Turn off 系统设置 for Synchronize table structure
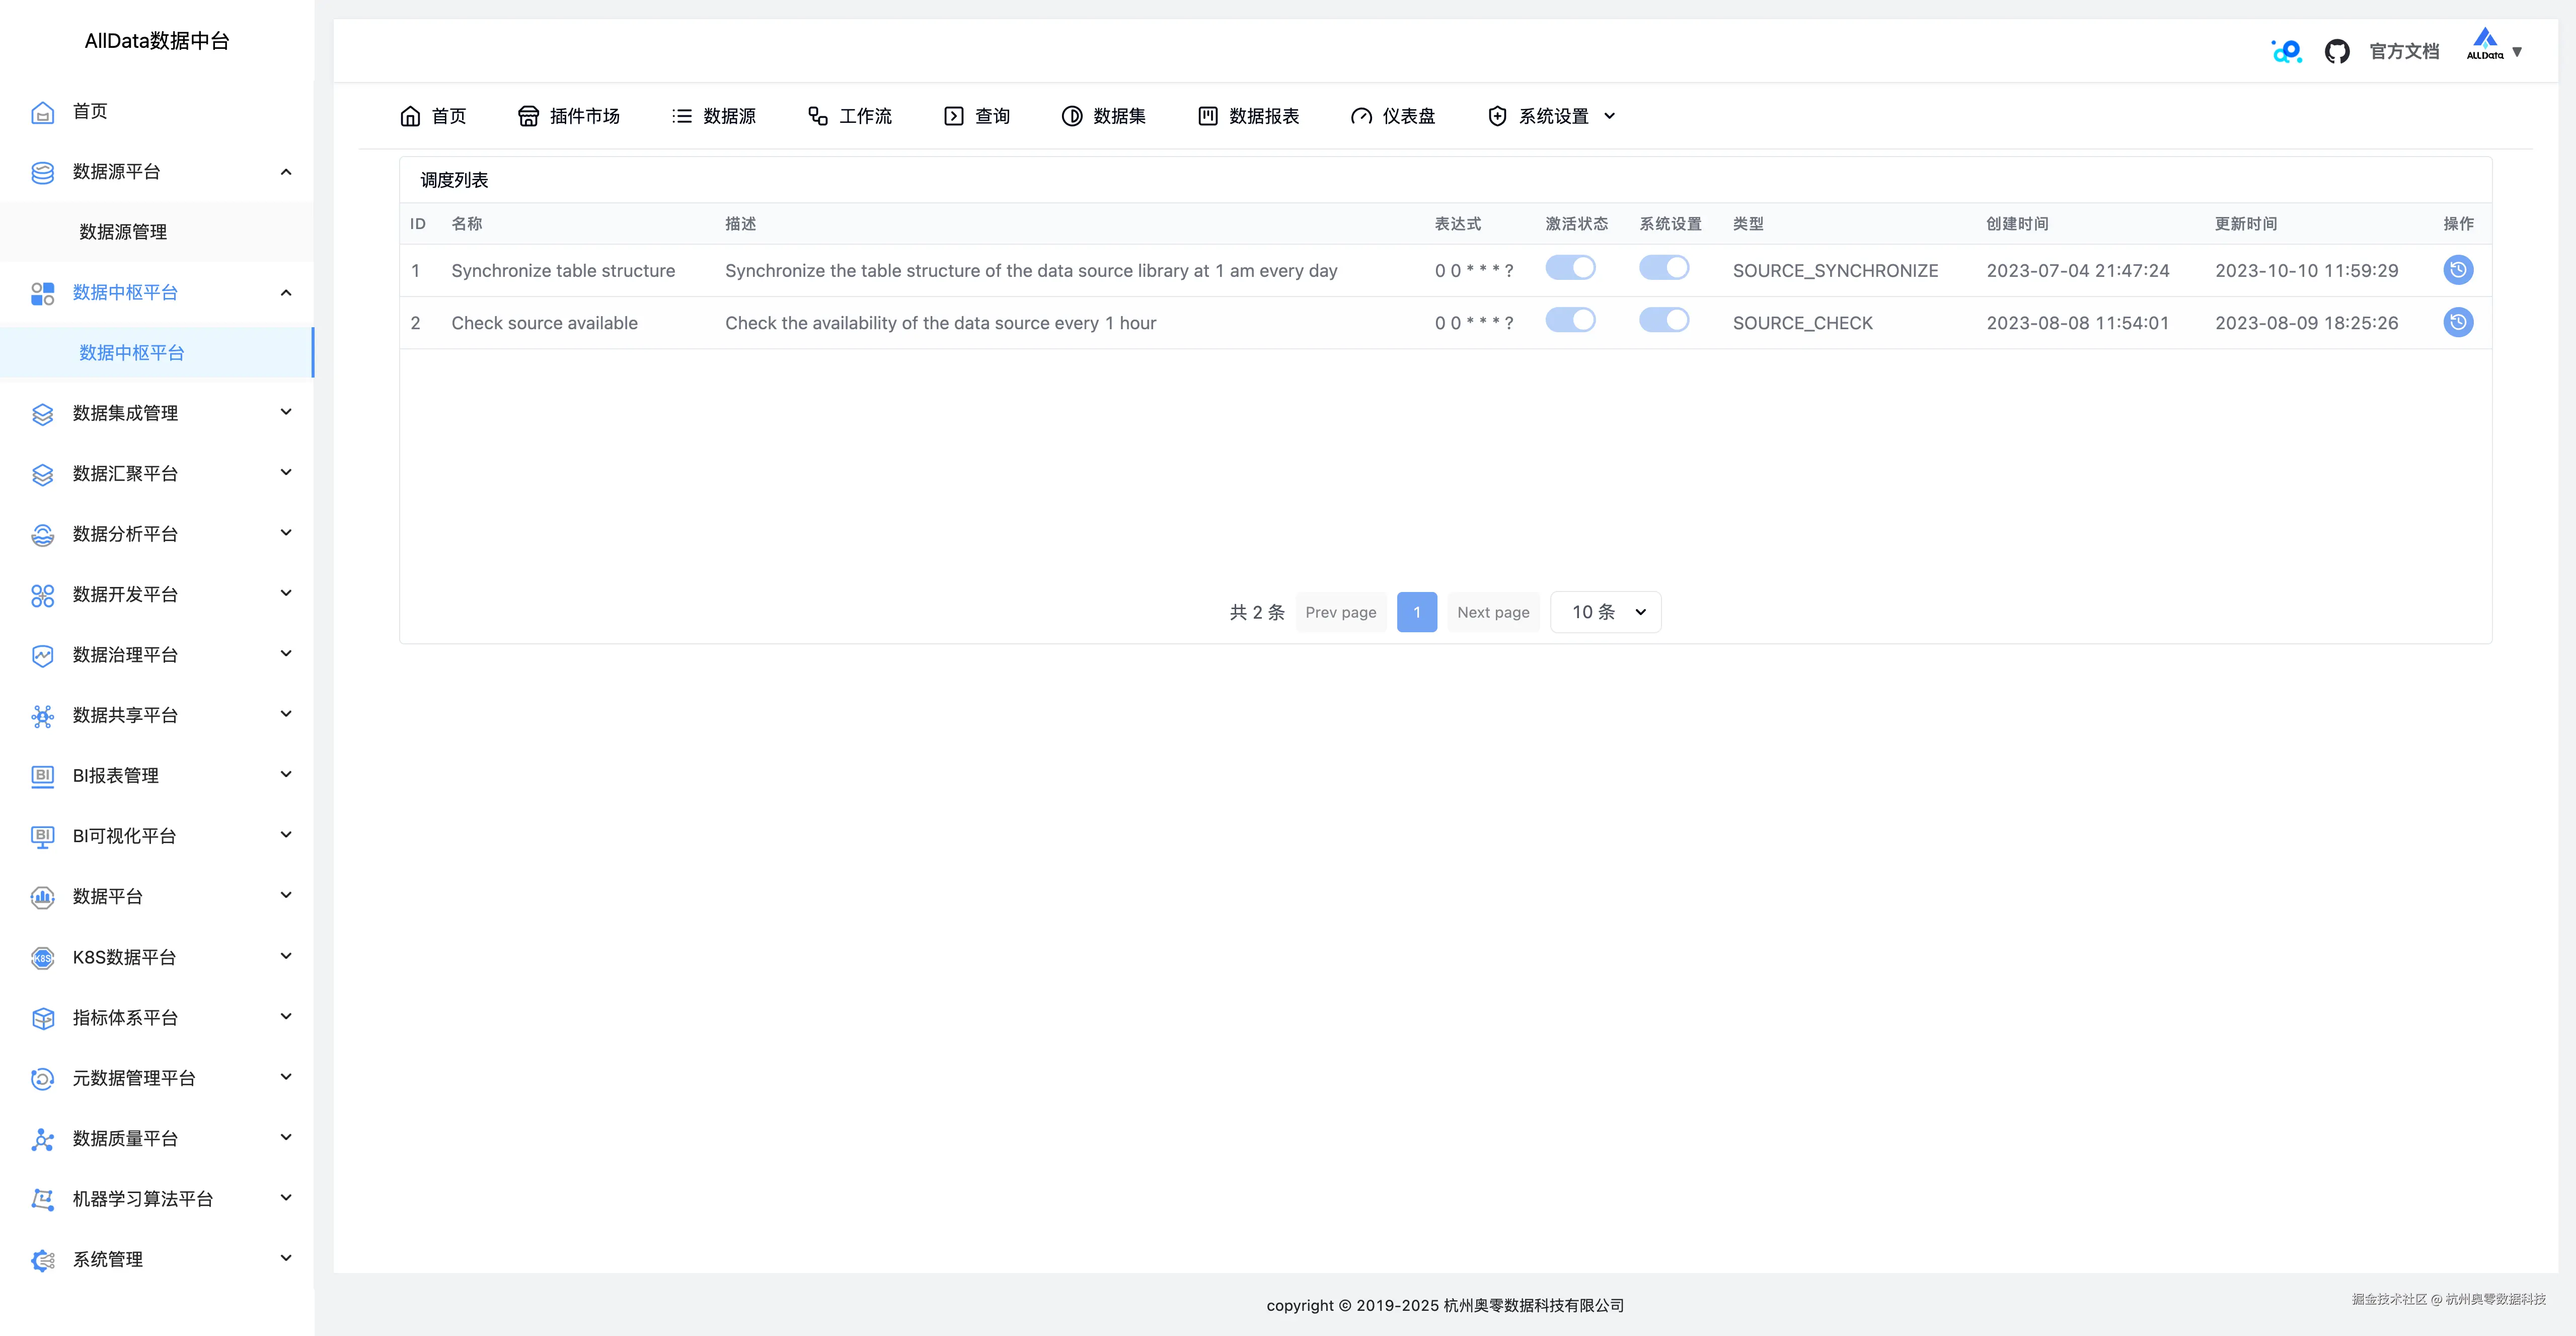 click(x=1663, y=268)
